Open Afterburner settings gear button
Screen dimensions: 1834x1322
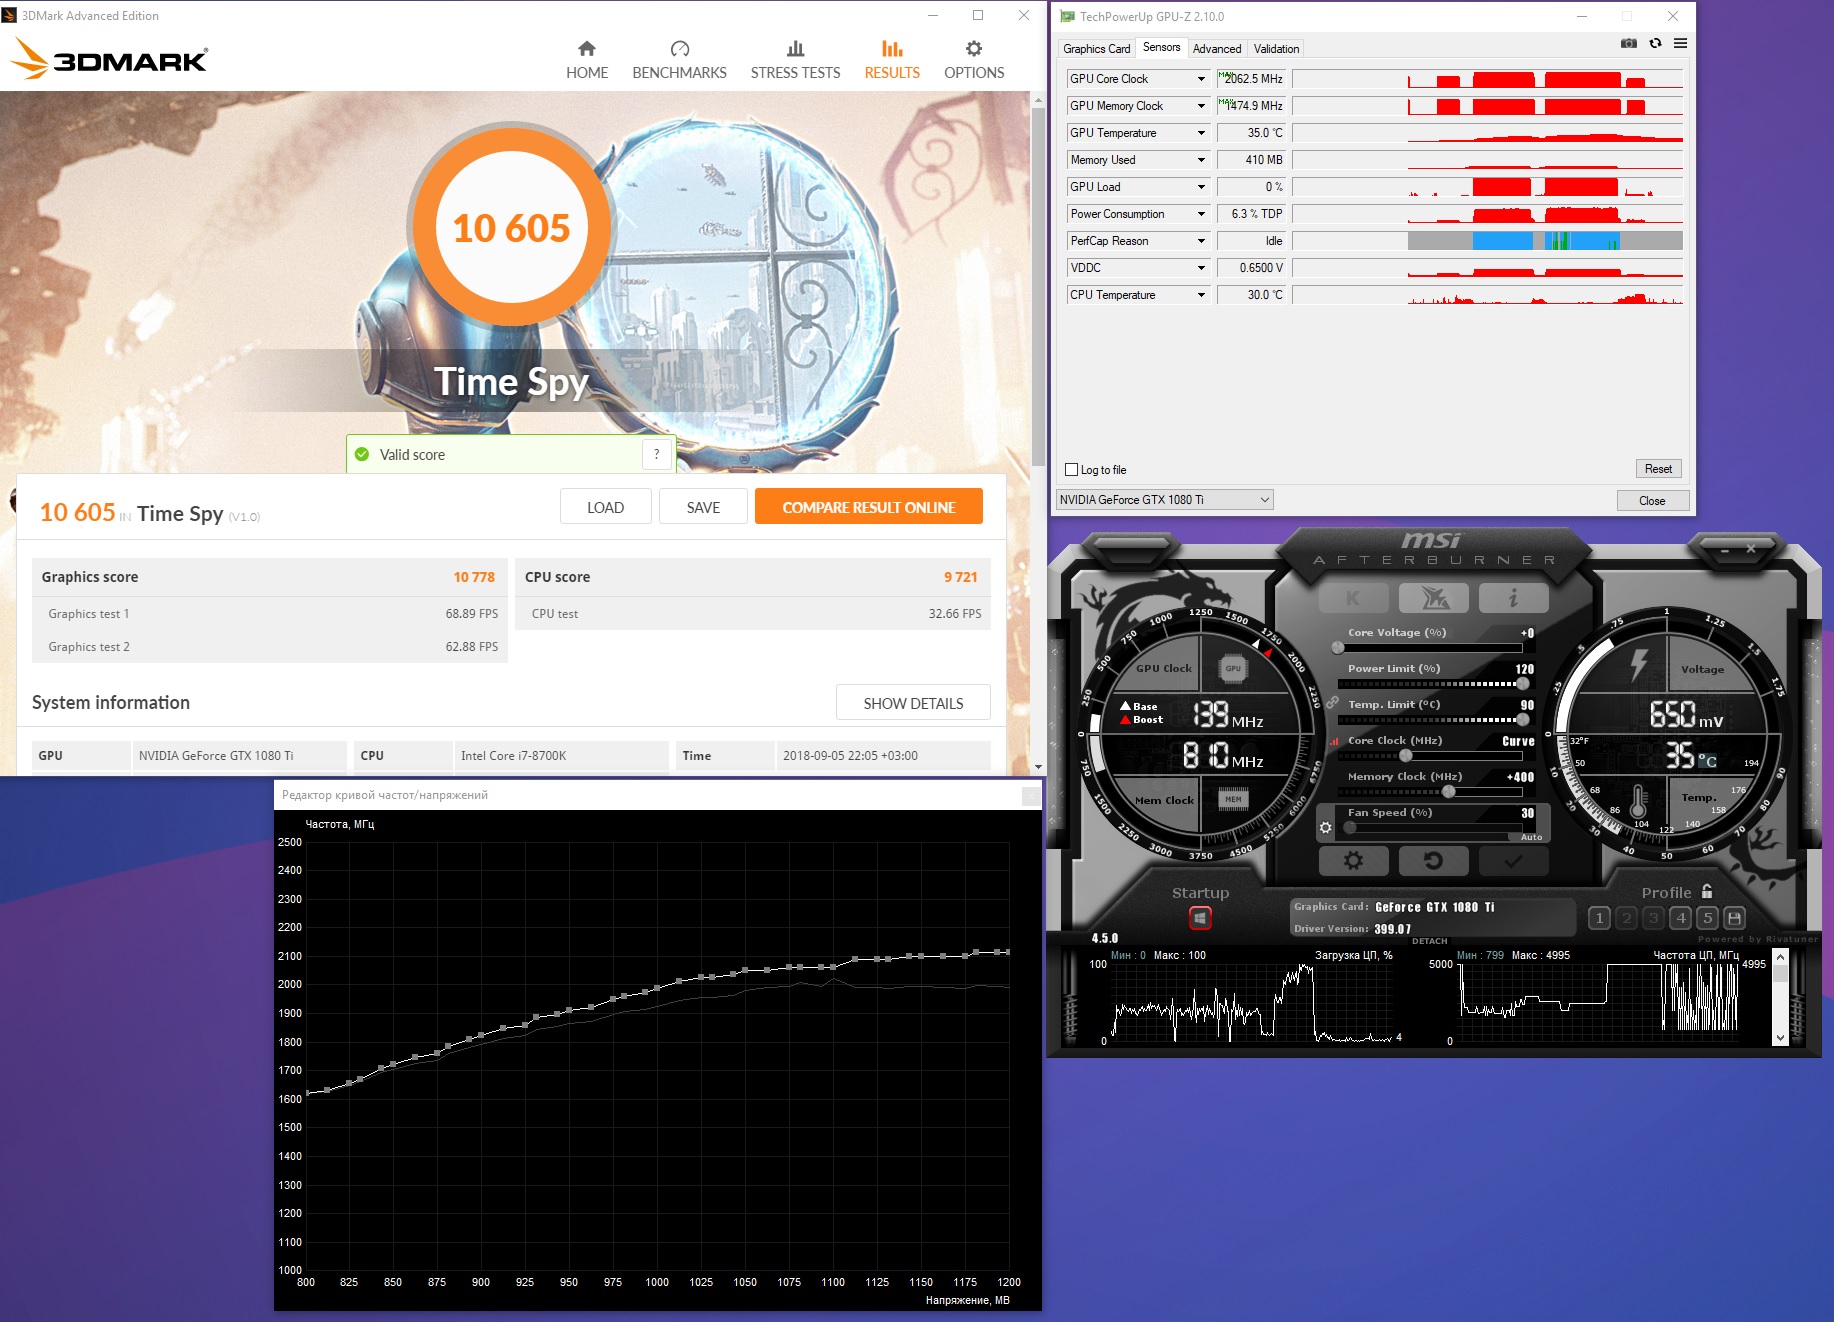(x=1353, y=860)
